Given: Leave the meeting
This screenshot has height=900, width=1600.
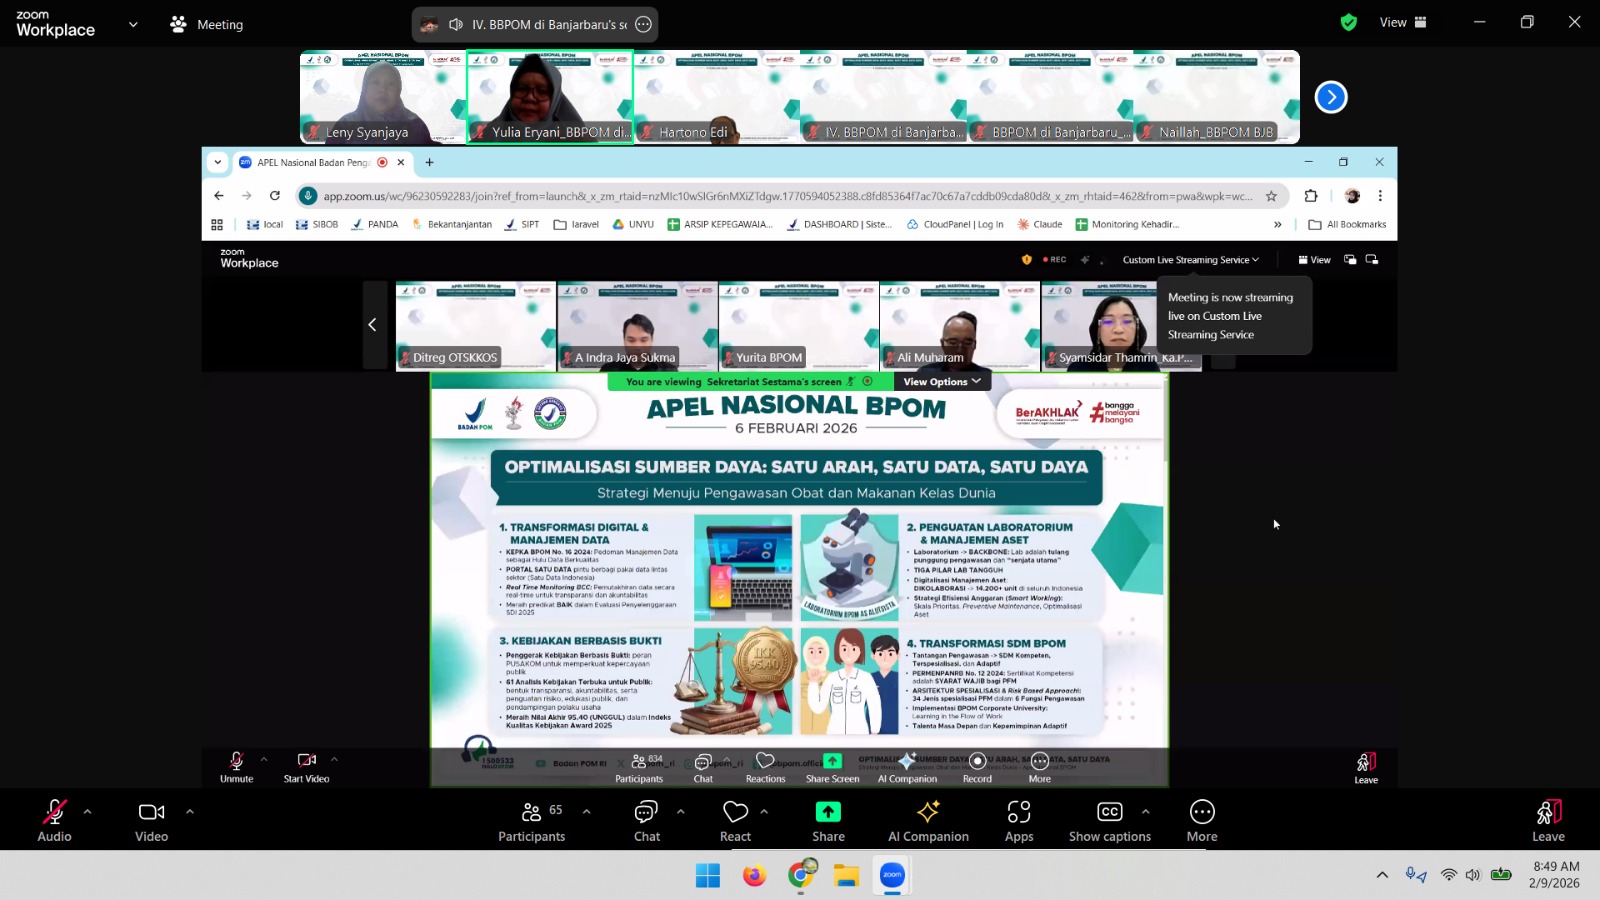Looking at the screenshot, I should click(x=1547, y=820).
